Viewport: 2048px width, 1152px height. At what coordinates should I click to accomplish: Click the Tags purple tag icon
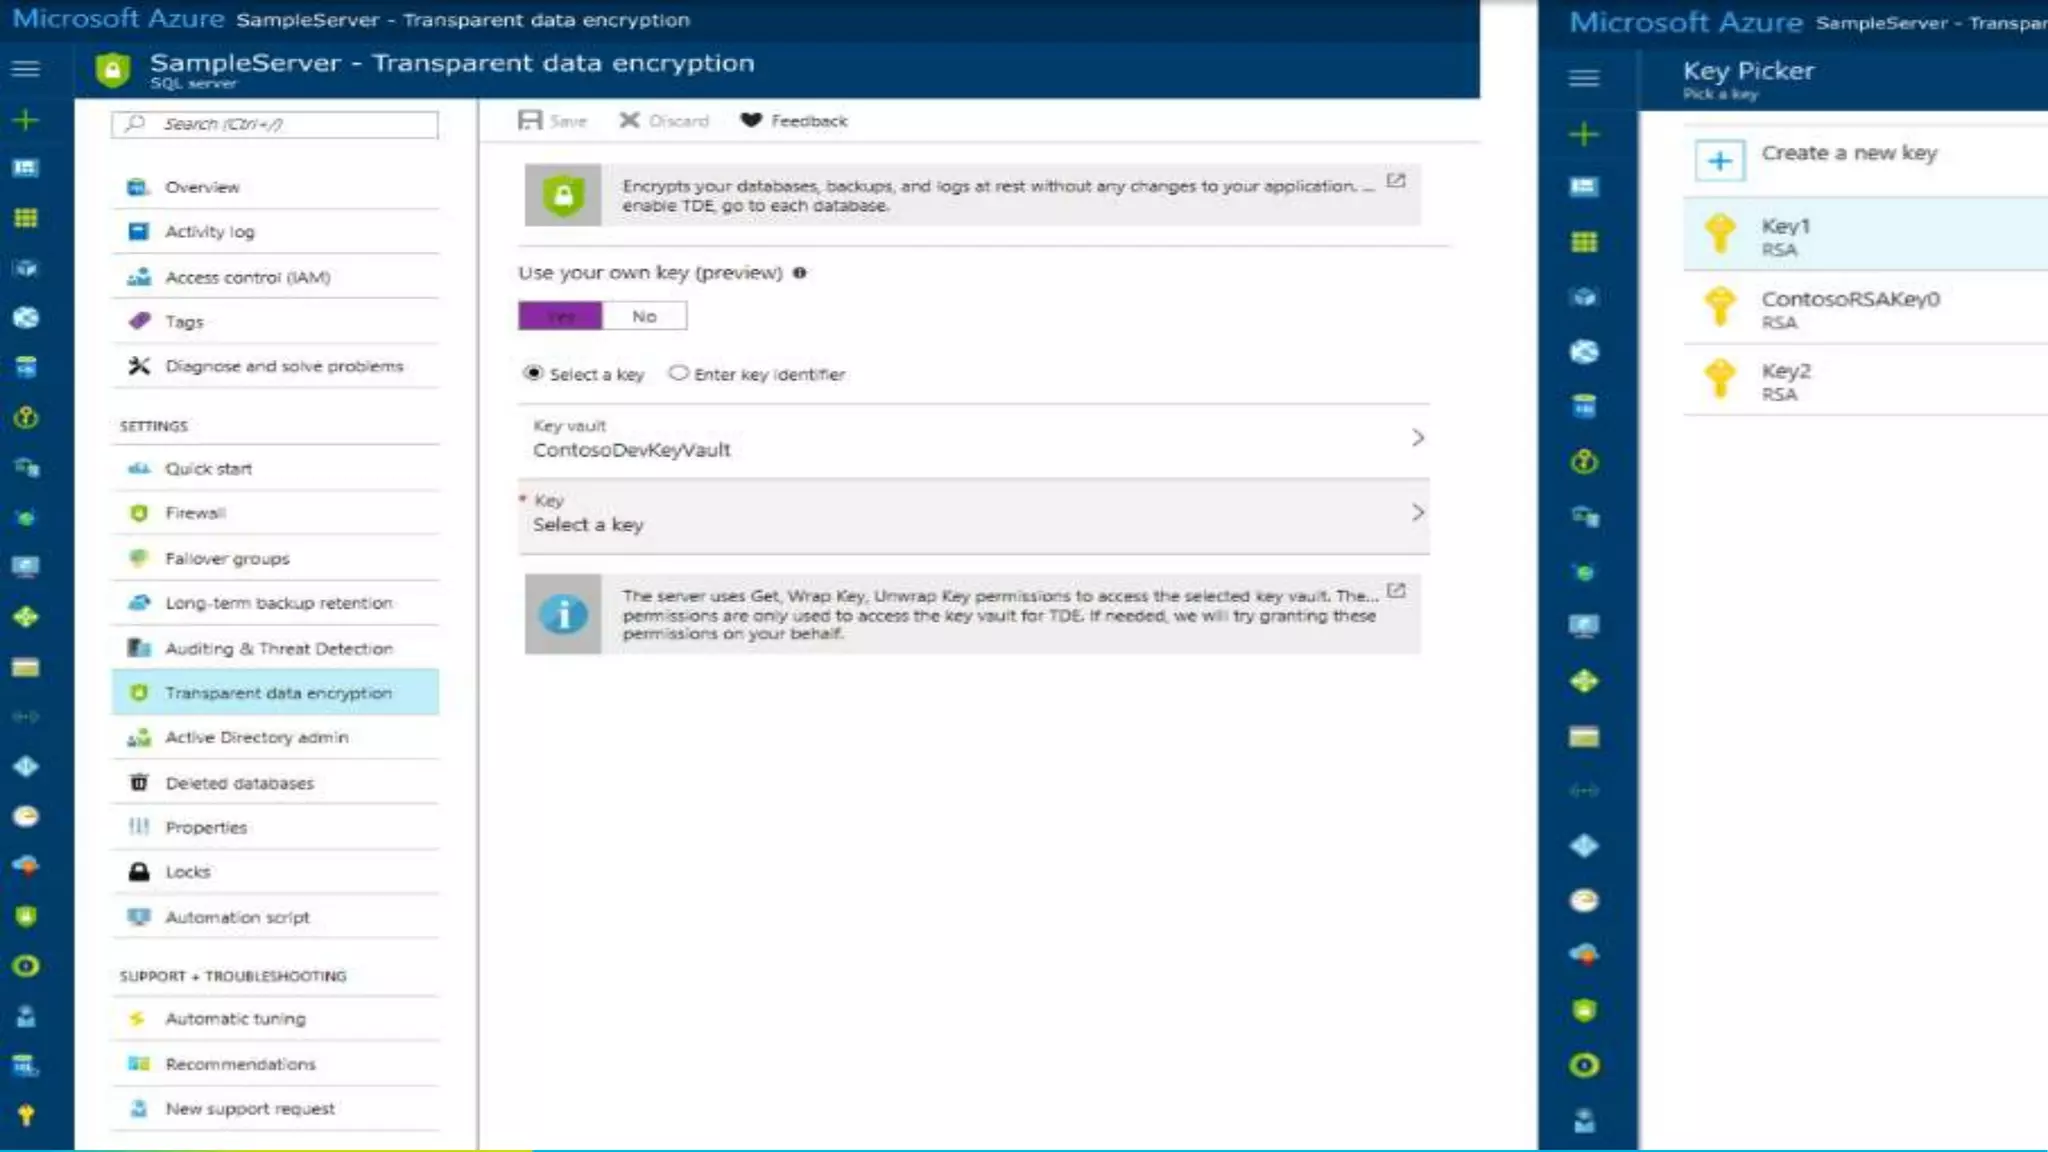(139, 321)
